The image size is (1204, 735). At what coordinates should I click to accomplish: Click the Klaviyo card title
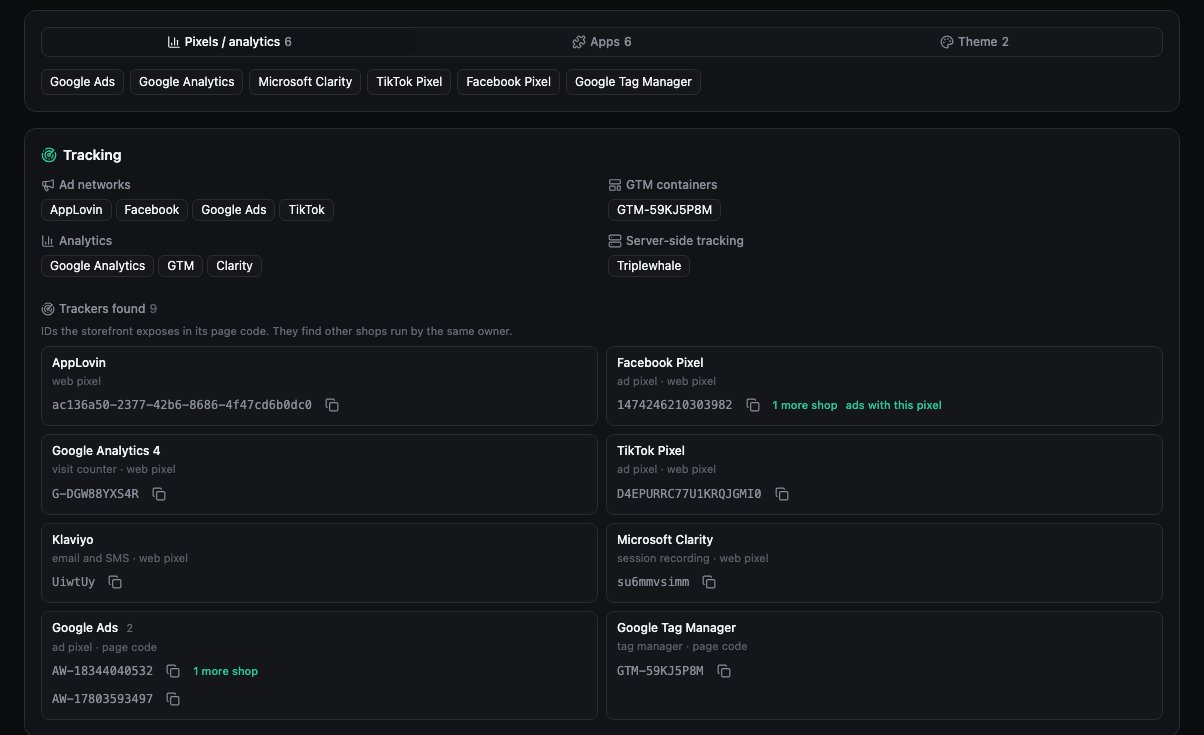tap(74, 540)
